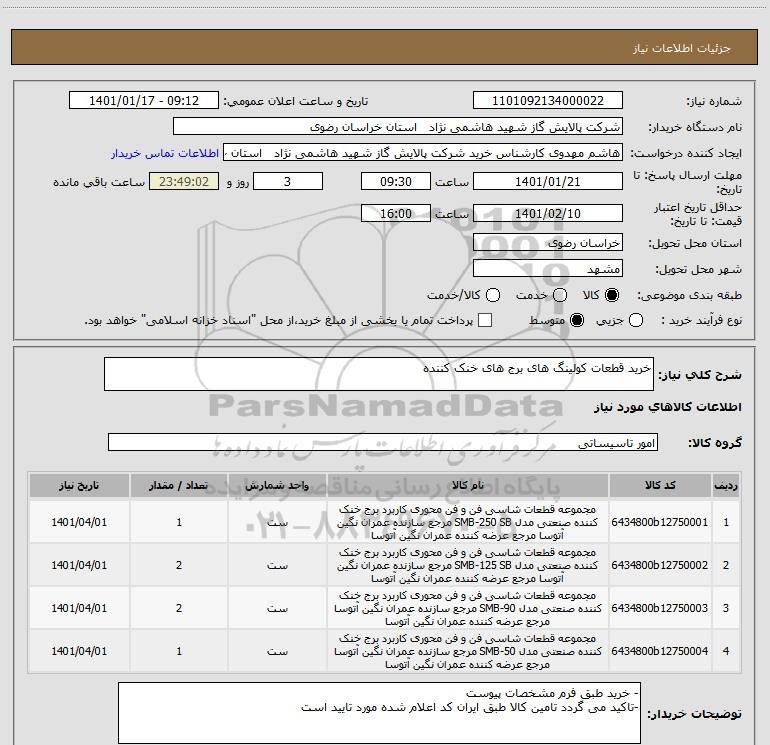Viewport: 770px width, 745px height.
Task: Click the goods group field امور تاسیساتی
Action: coord(383,442)
